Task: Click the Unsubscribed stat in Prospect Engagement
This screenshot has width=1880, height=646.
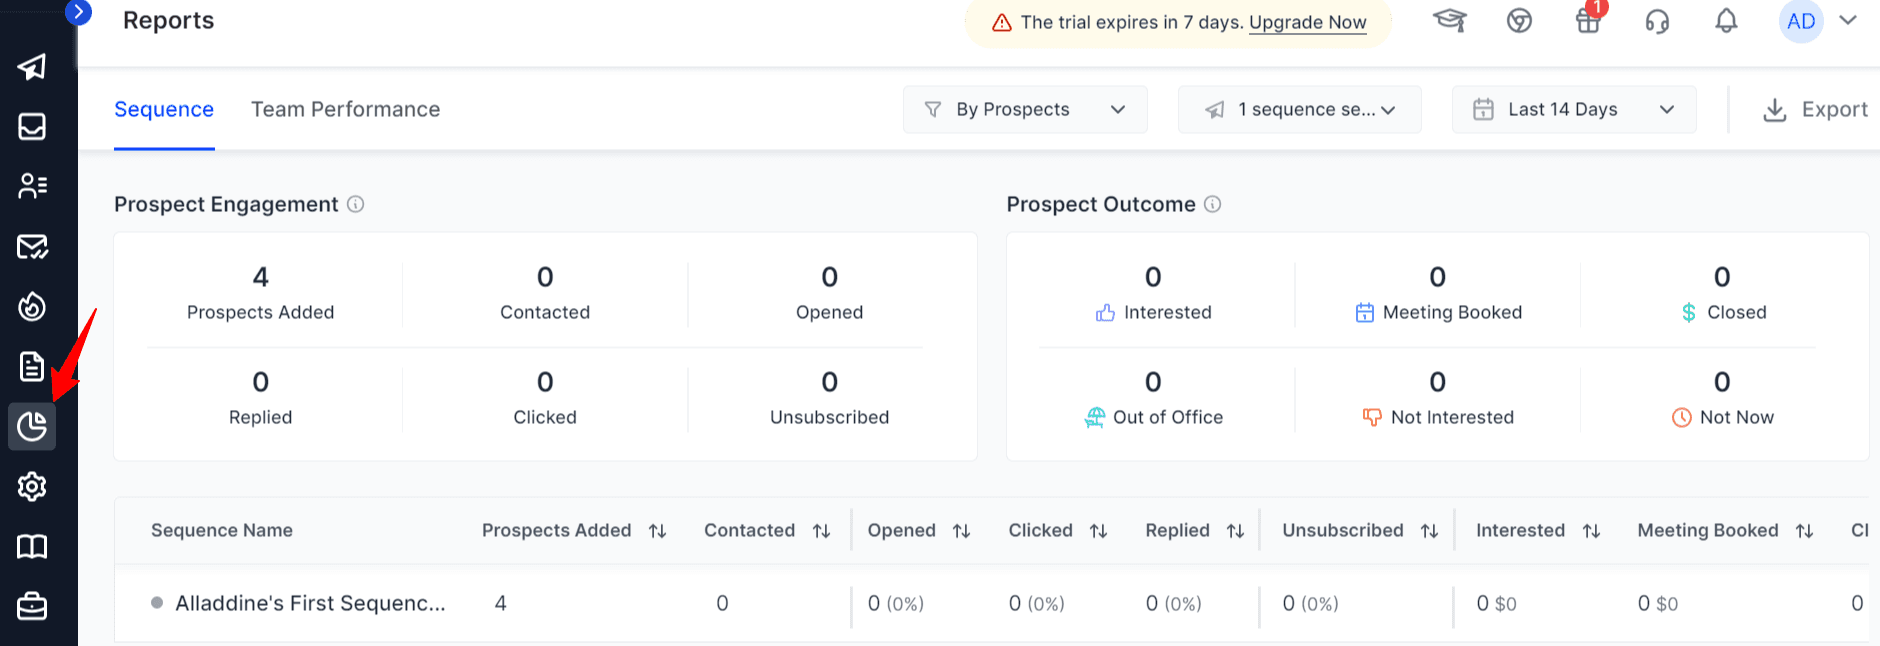Action: click(829, 397)
